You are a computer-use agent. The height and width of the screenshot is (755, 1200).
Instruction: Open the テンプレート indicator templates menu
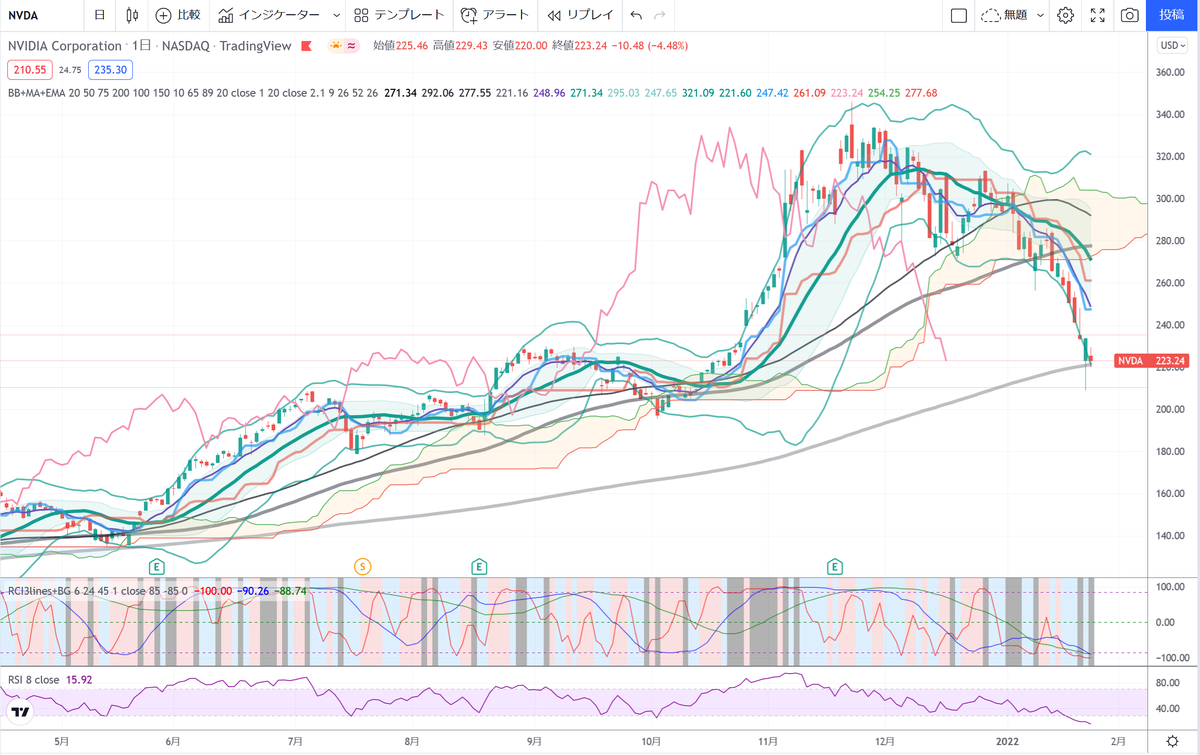[x=400, y=15]
